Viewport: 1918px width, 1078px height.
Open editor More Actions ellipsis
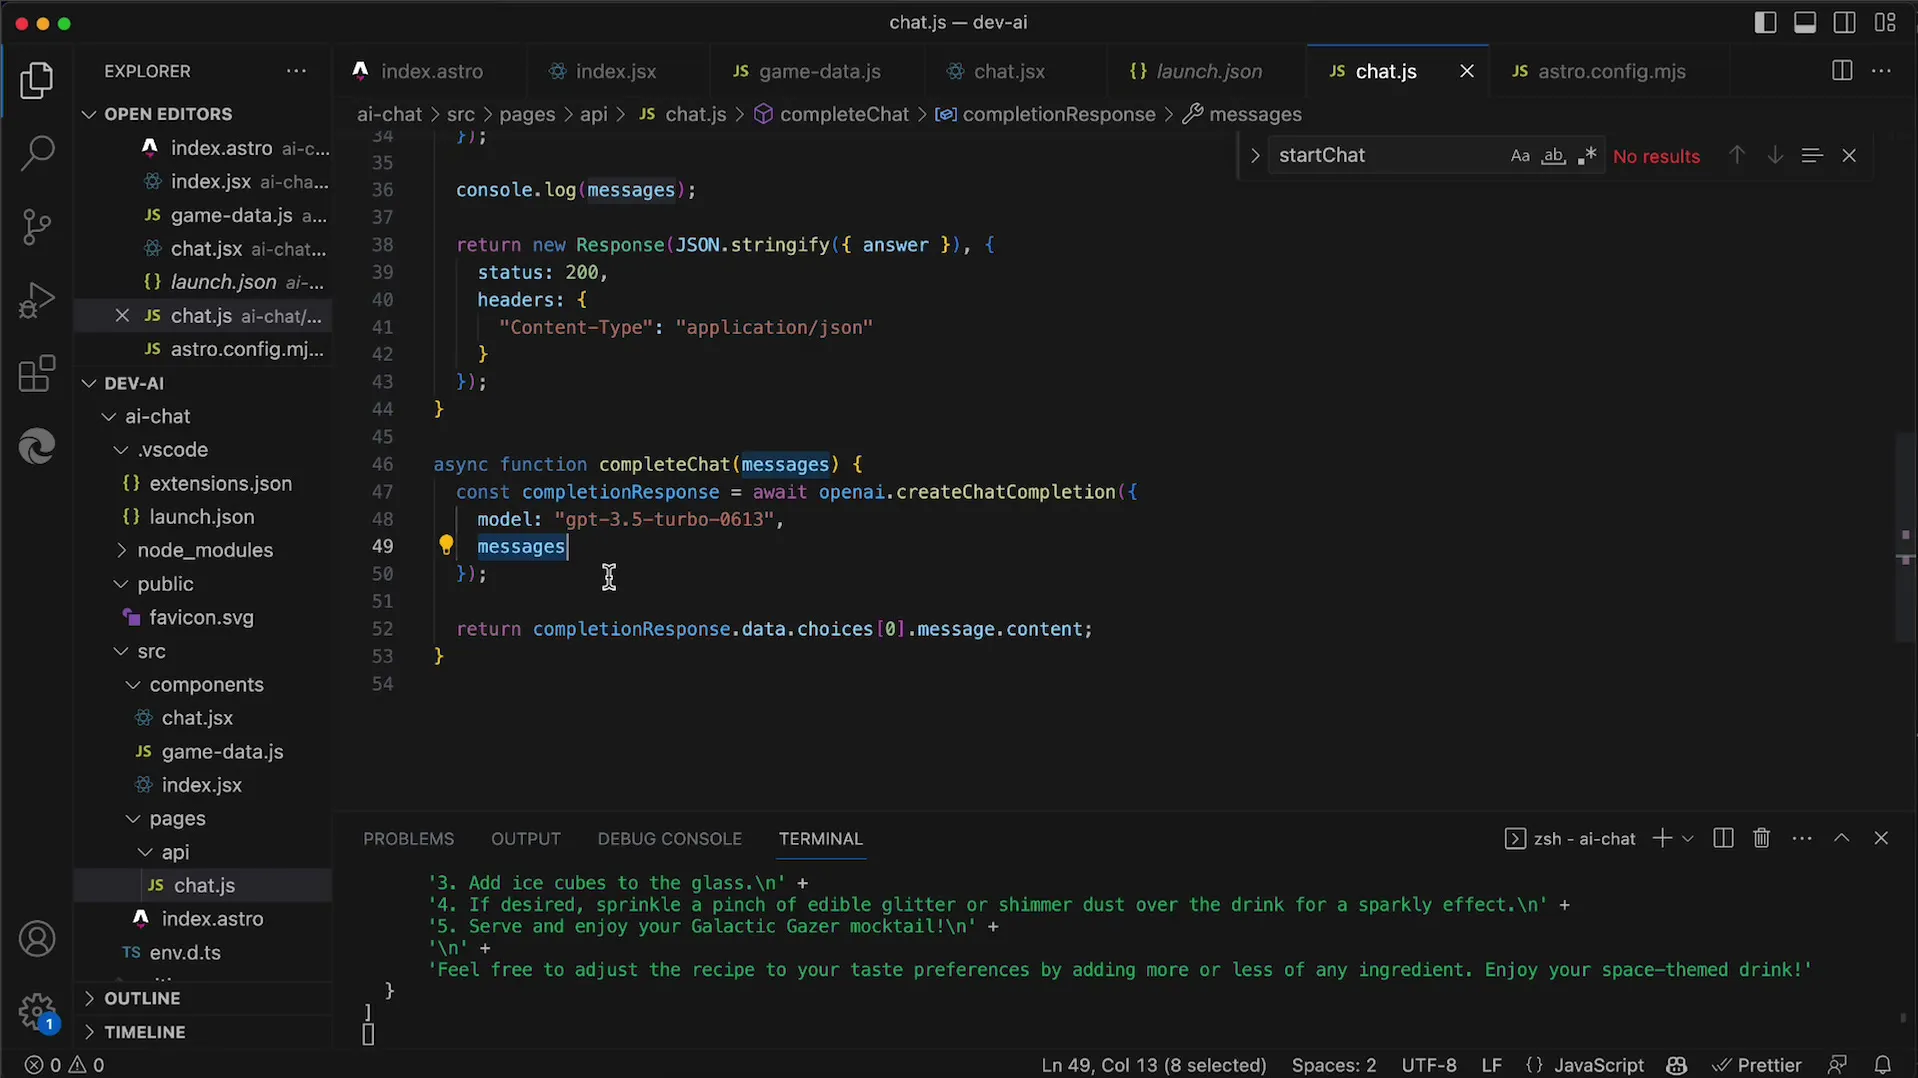pyautogui.click(x=1881, y=71)
